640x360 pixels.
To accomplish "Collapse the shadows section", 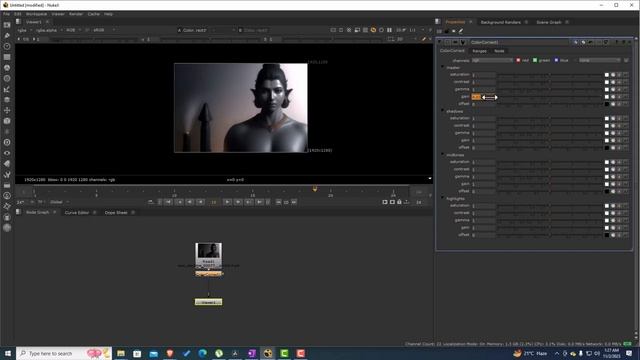I will [443, 111].
